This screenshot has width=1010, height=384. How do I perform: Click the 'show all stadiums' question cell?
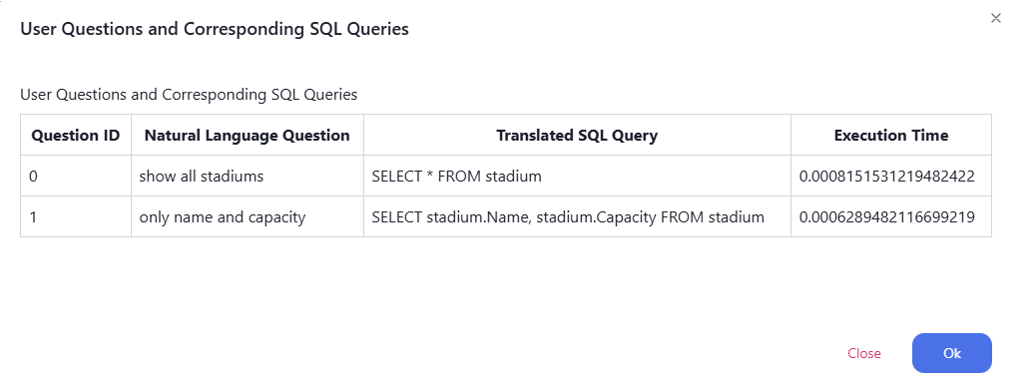point(247,176)
